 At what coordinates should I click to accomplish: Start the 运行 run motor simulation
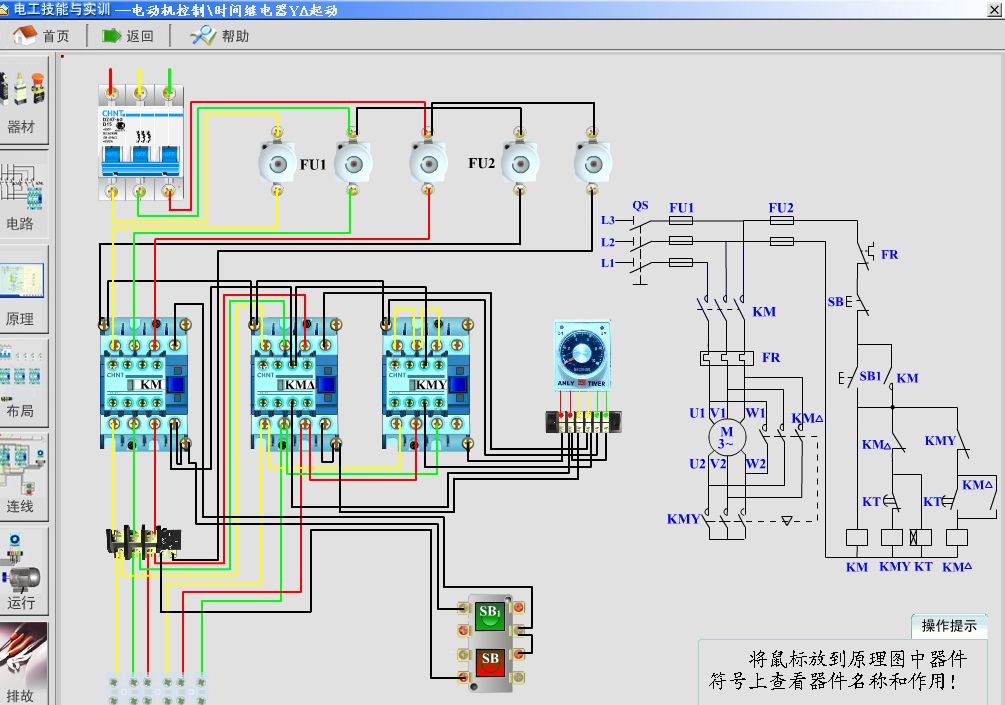22,576
